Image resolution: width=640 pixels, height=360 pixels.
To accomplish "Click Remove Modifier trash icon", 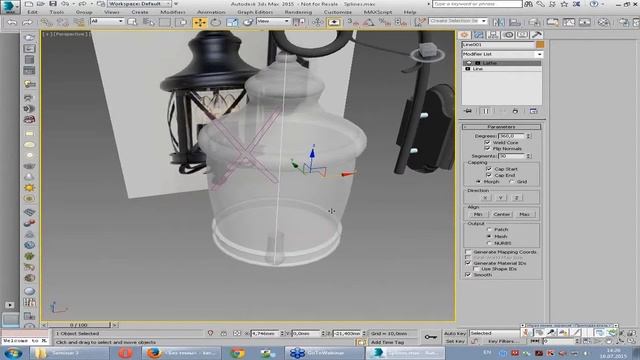I will [x=516, y=111].
